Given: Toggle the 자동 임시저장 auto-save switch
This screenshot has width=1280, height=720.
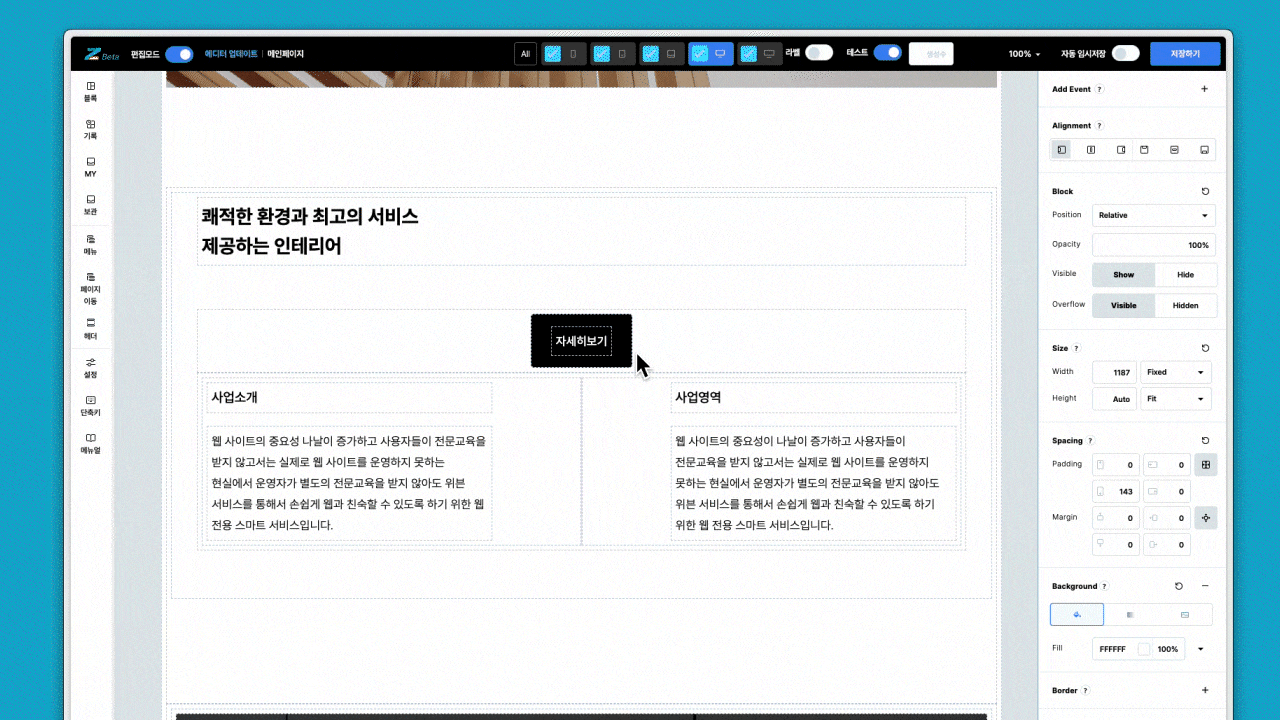Looking at the screenshot, I should (1125, 54).
